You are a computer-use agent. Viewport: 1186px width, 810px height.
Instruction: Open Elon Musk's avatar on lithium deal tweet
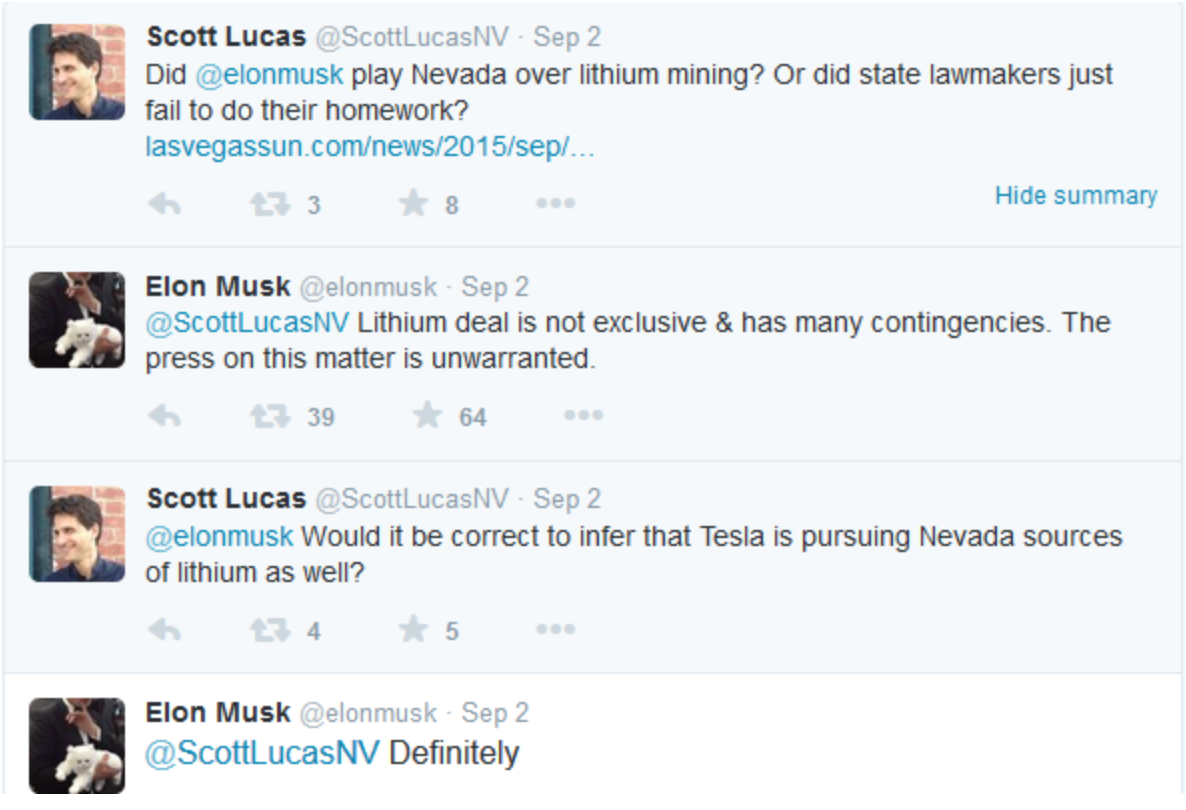point(77,320)
